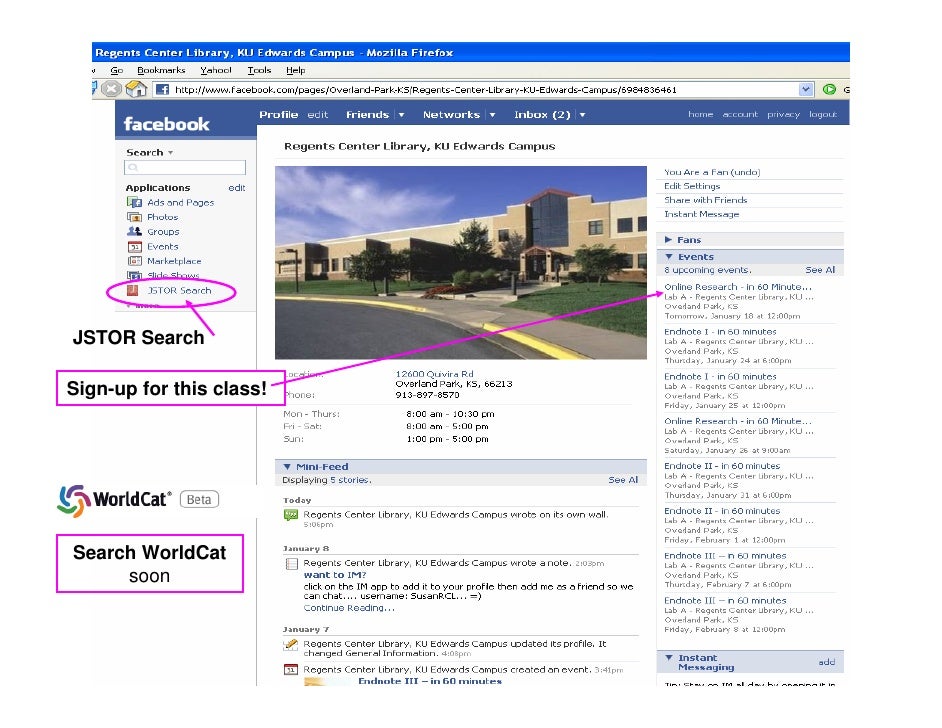Open Online Research event on January 26

[x=738, y=421]
